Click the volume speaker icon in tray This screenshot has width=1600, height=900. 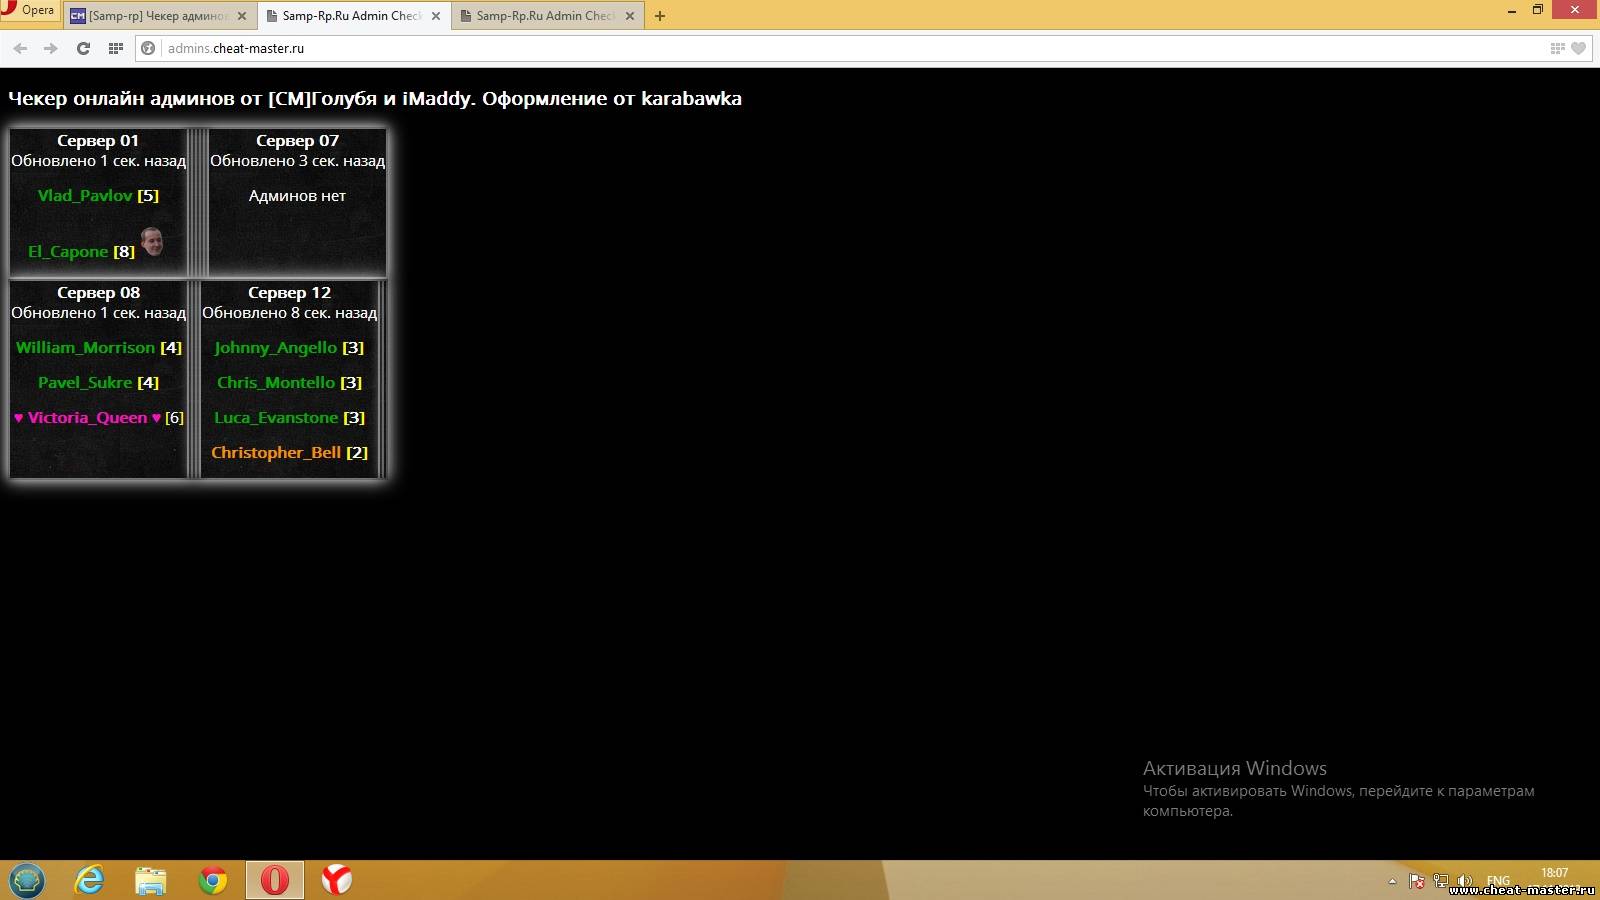[1465, 881]
